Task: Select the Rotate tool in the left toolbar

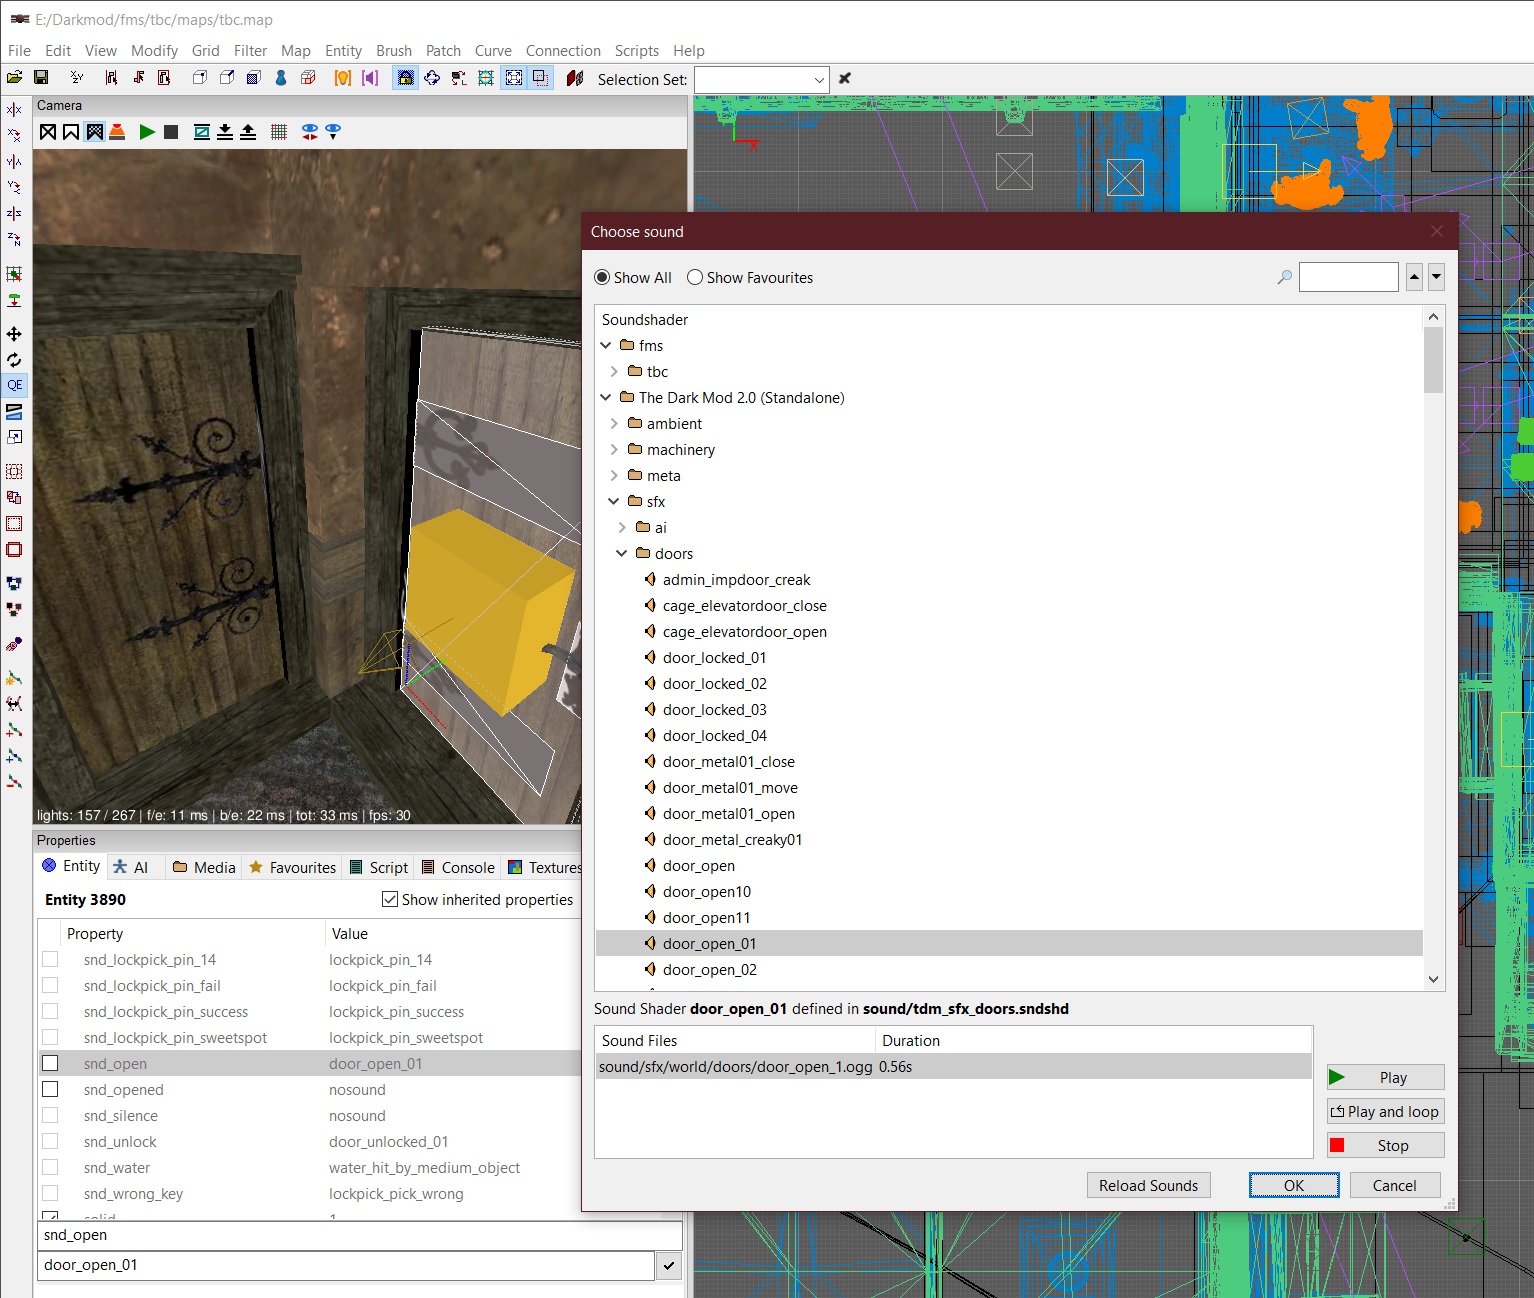Action: 14,360
